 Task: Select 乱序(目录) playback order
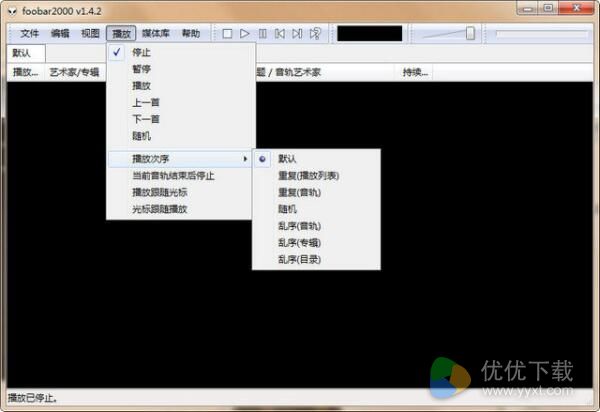pyautogui.click(x=316, y=259)
